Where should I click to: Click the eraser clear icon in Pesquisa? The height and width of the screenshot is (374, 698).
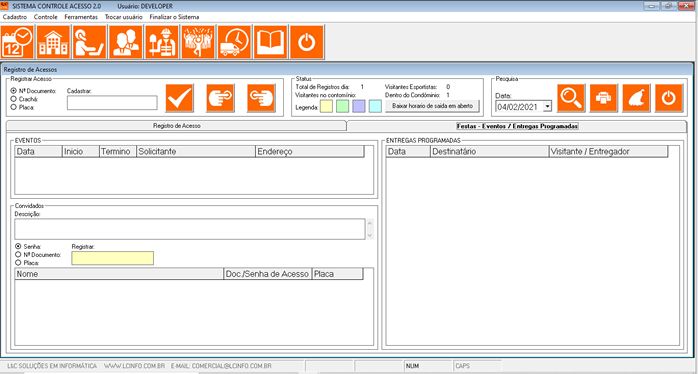point(636,98)
